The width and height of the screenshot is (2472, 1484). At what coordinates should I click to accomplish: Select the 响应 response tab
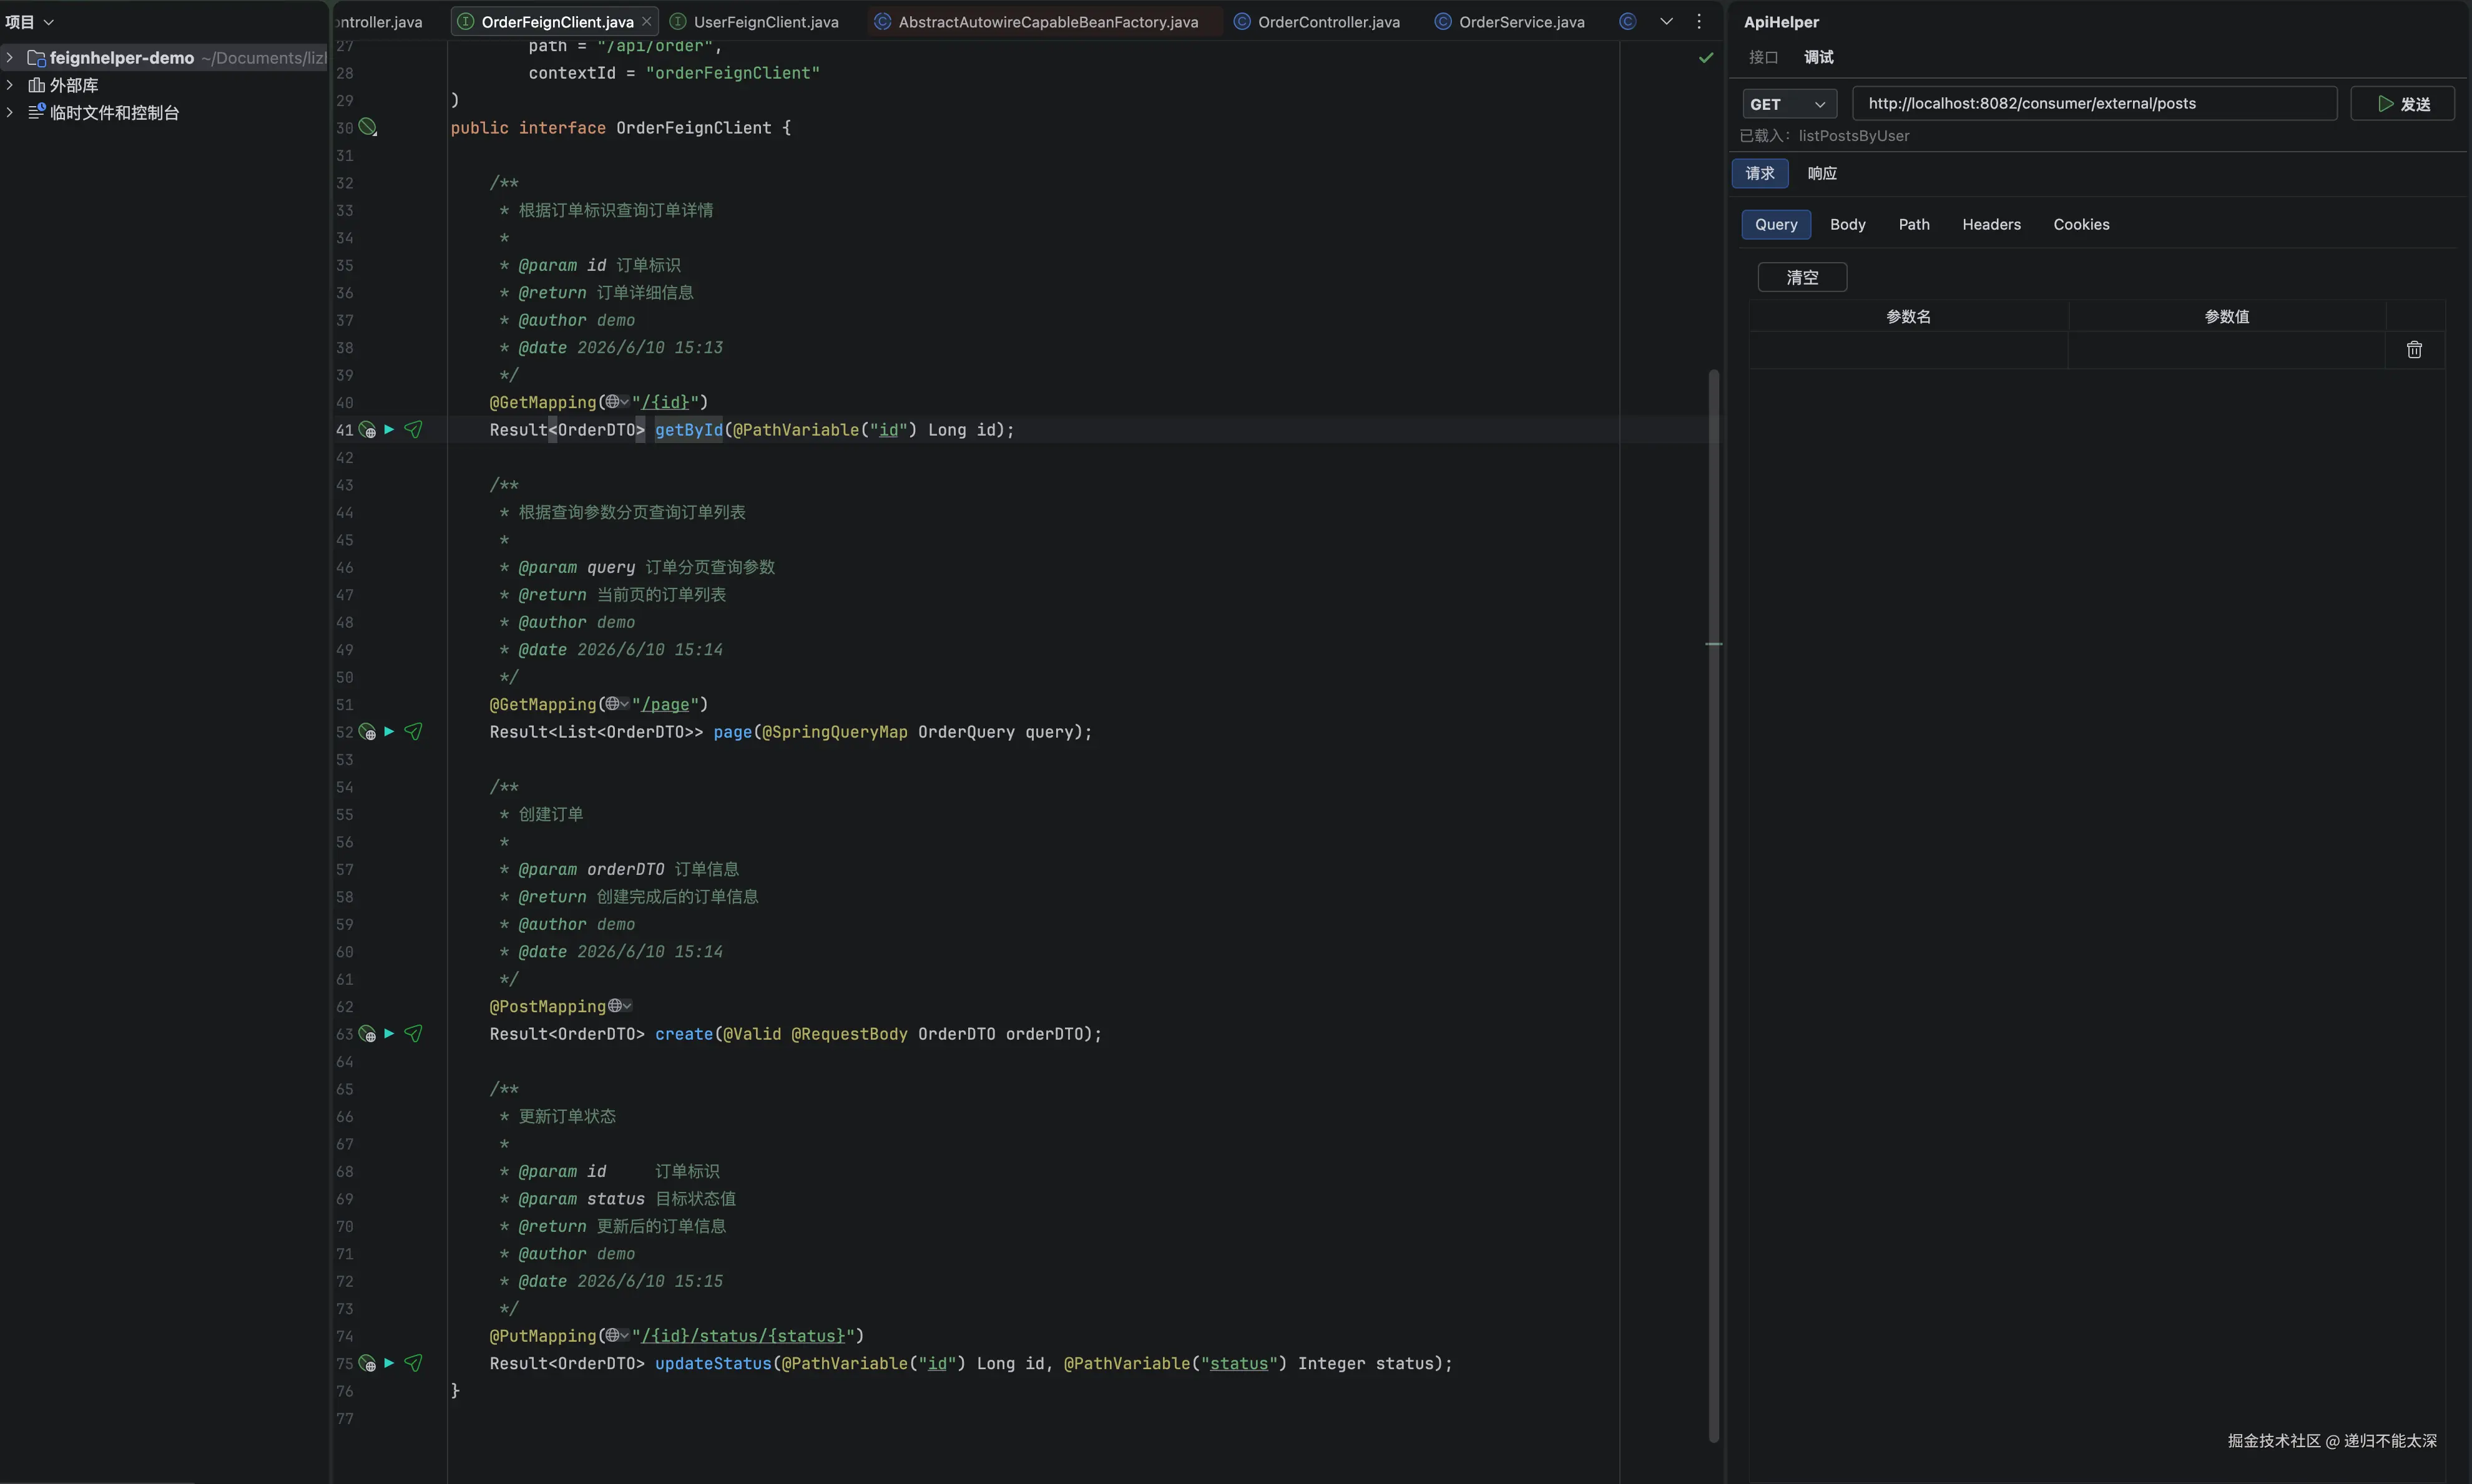pyautogui.click(x=1822, y=173)
